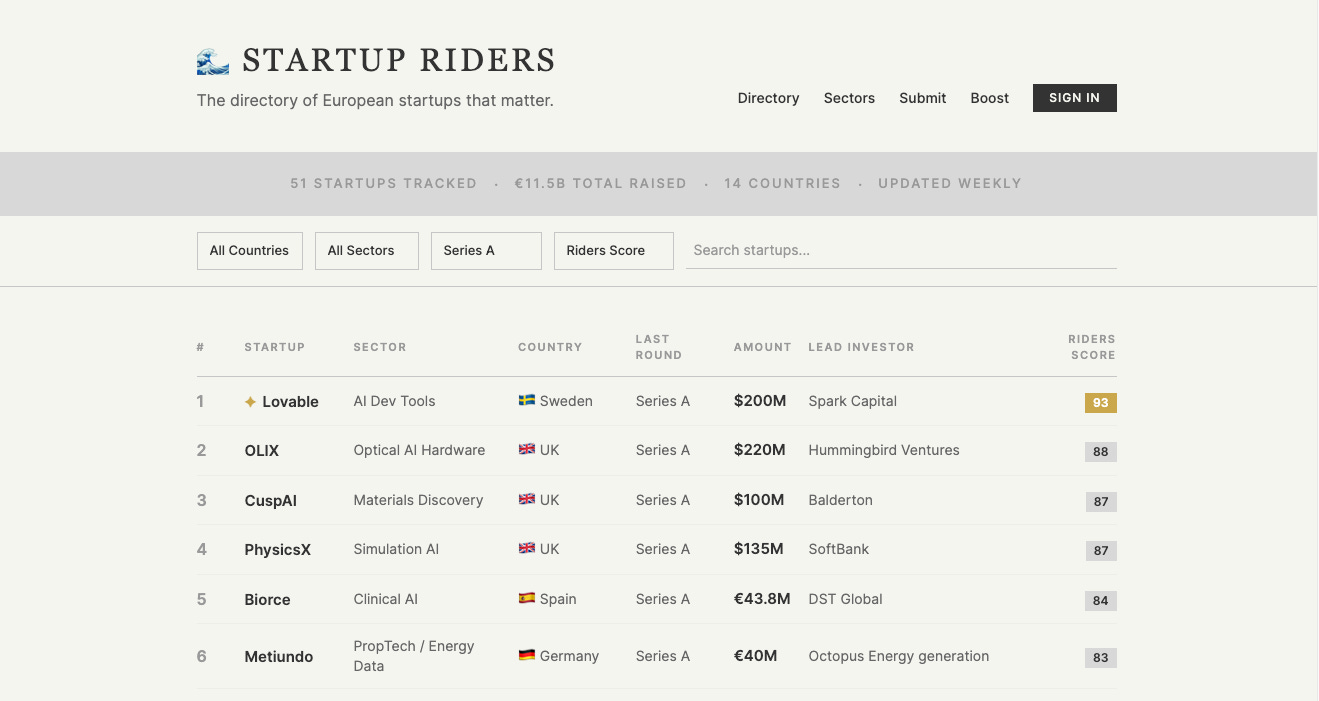Click the Sweden flag icon
This screenshot has height=701, width=1319.
(x=527, y=401)
